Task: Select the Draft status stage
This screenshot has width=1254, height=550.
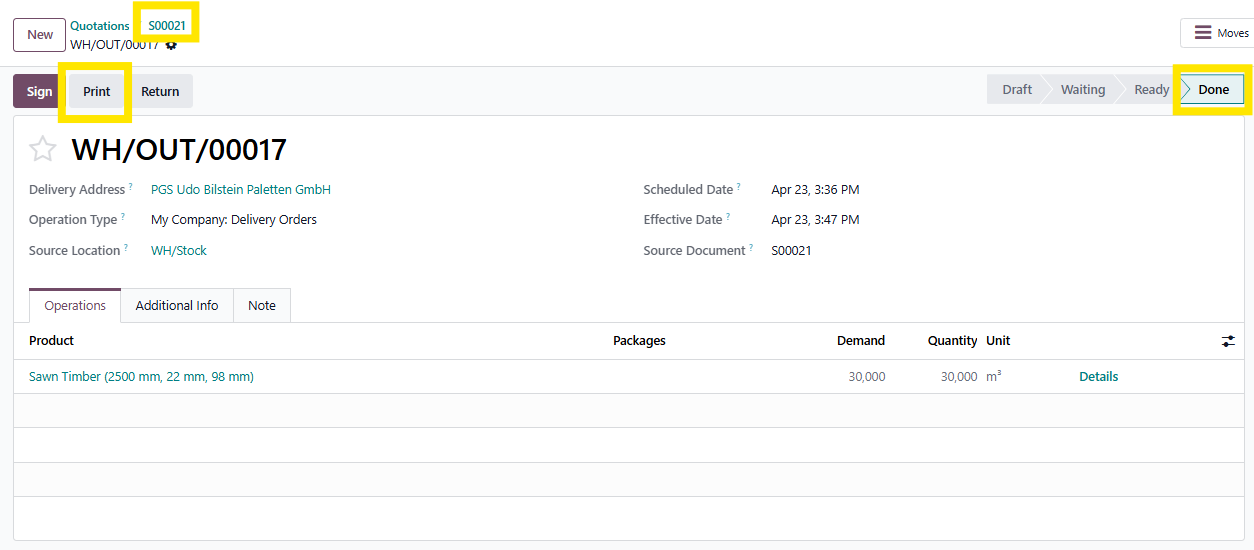Action: tap(1016, 89)
